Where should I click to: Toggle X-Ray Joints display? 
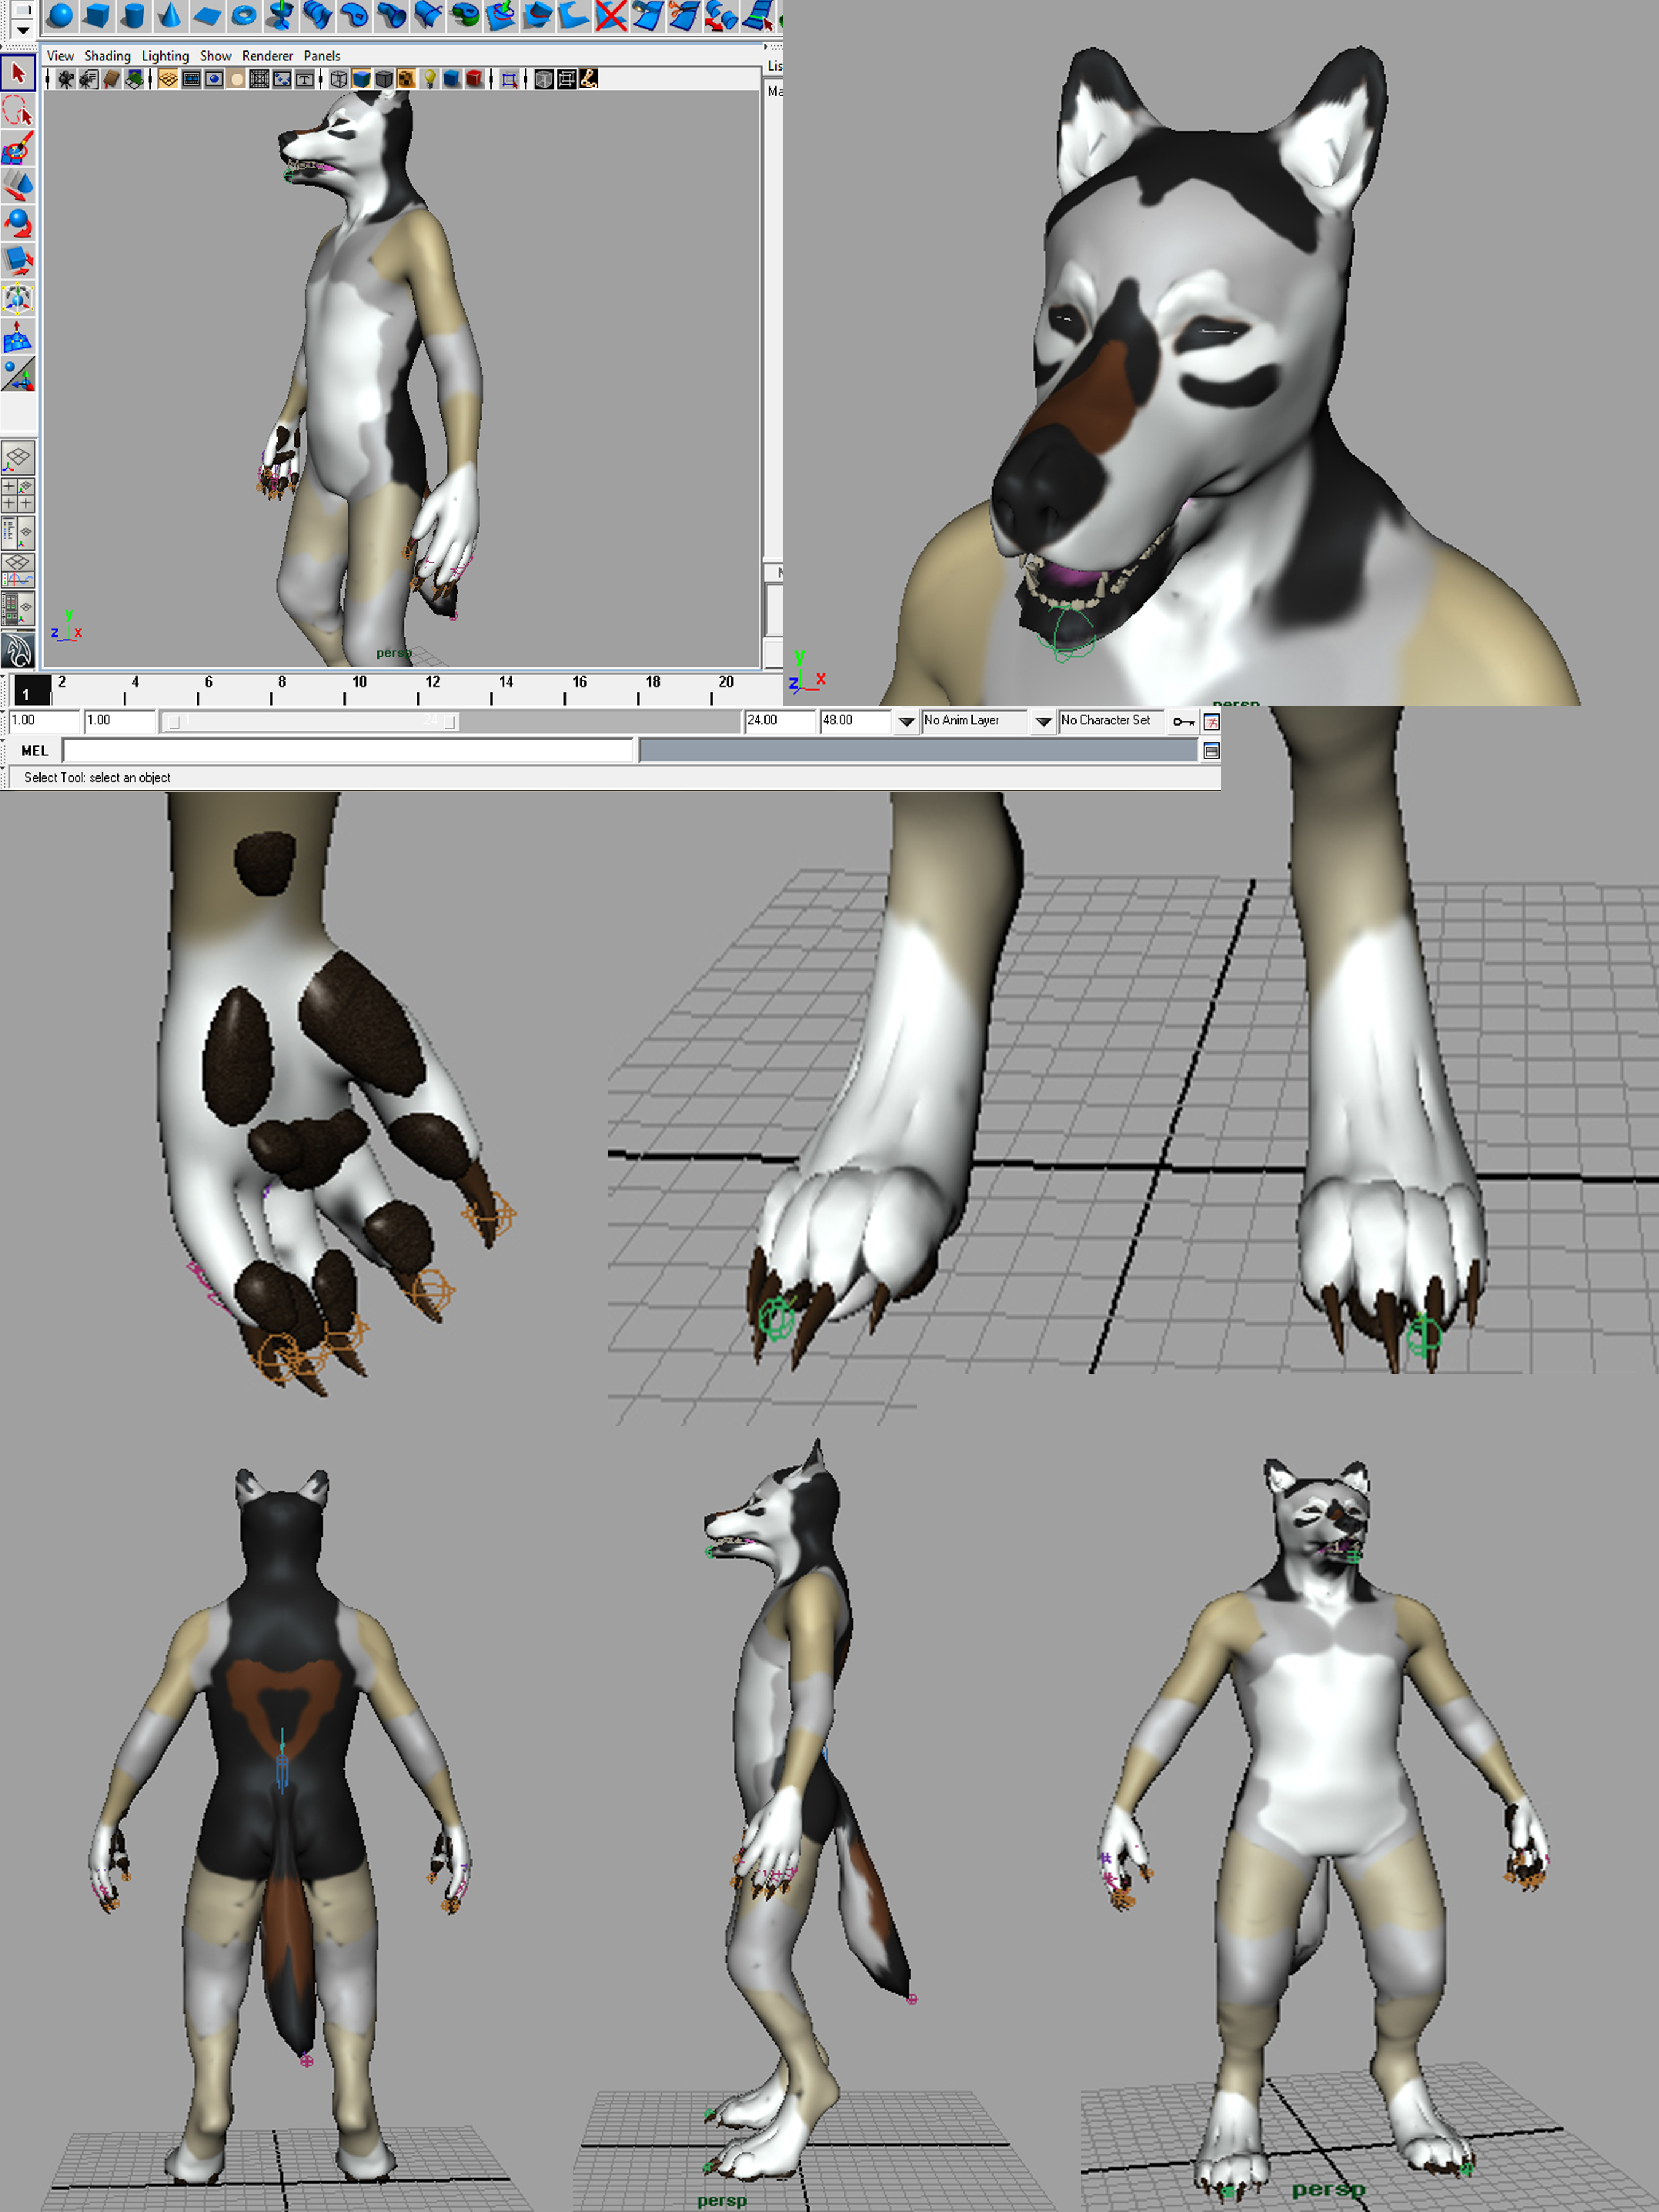pos(589,79)
